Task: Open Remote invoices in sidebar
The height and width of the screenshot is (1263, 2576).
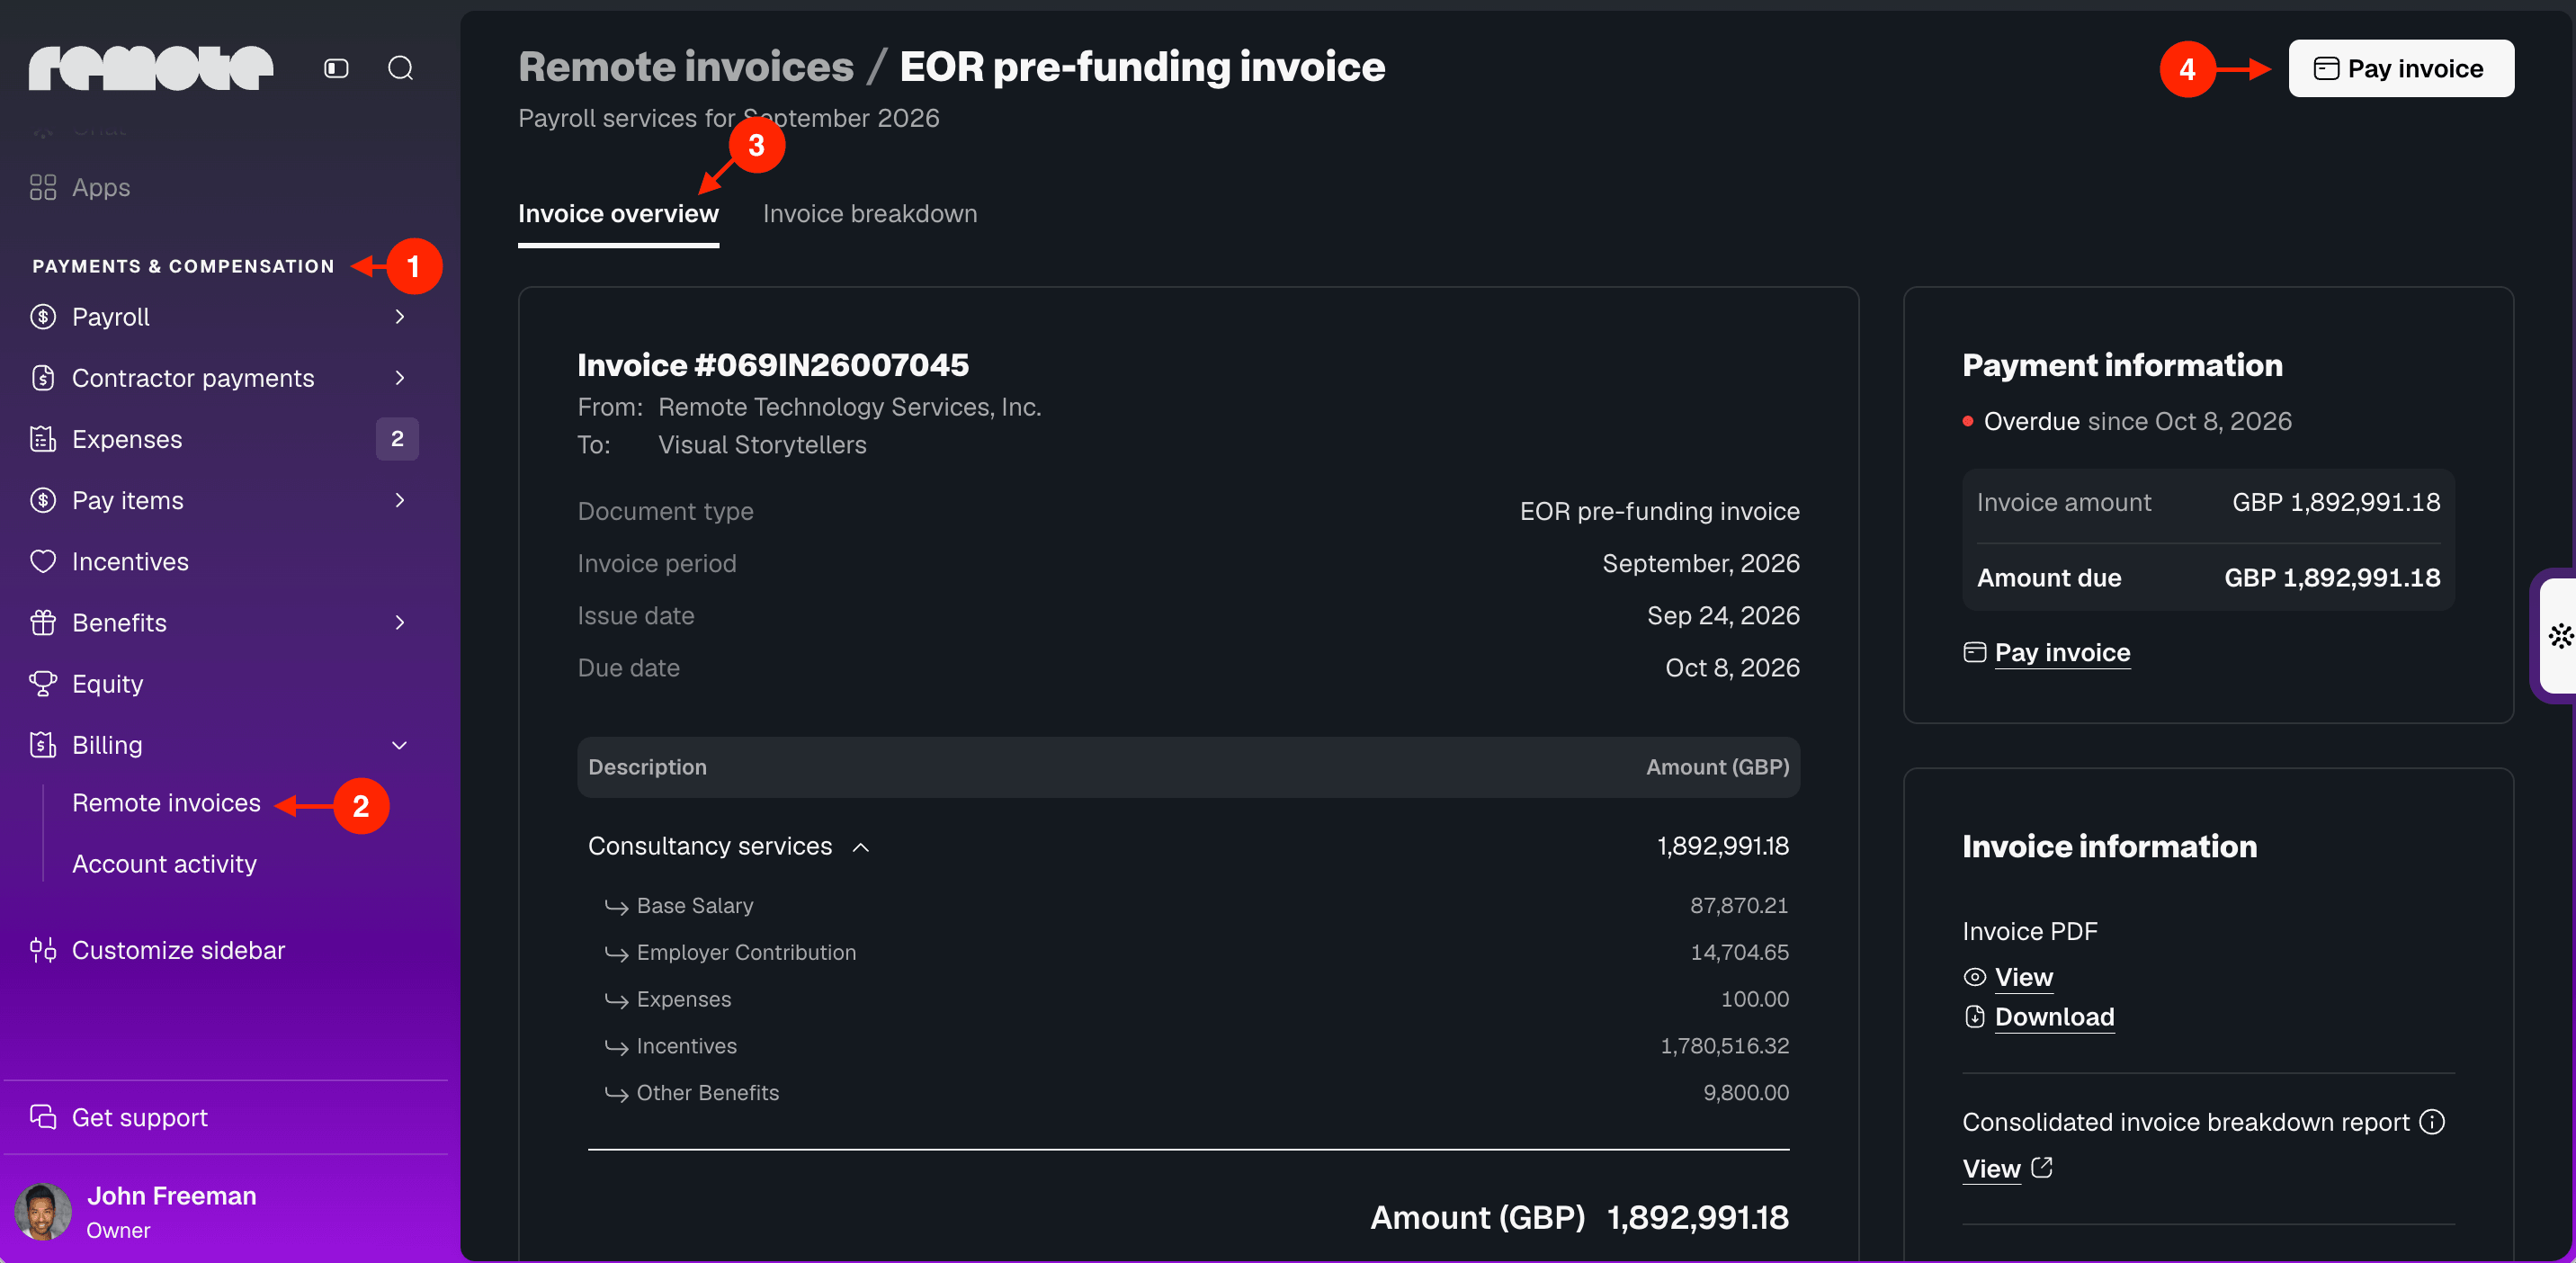Action: [x=166, y=803]
